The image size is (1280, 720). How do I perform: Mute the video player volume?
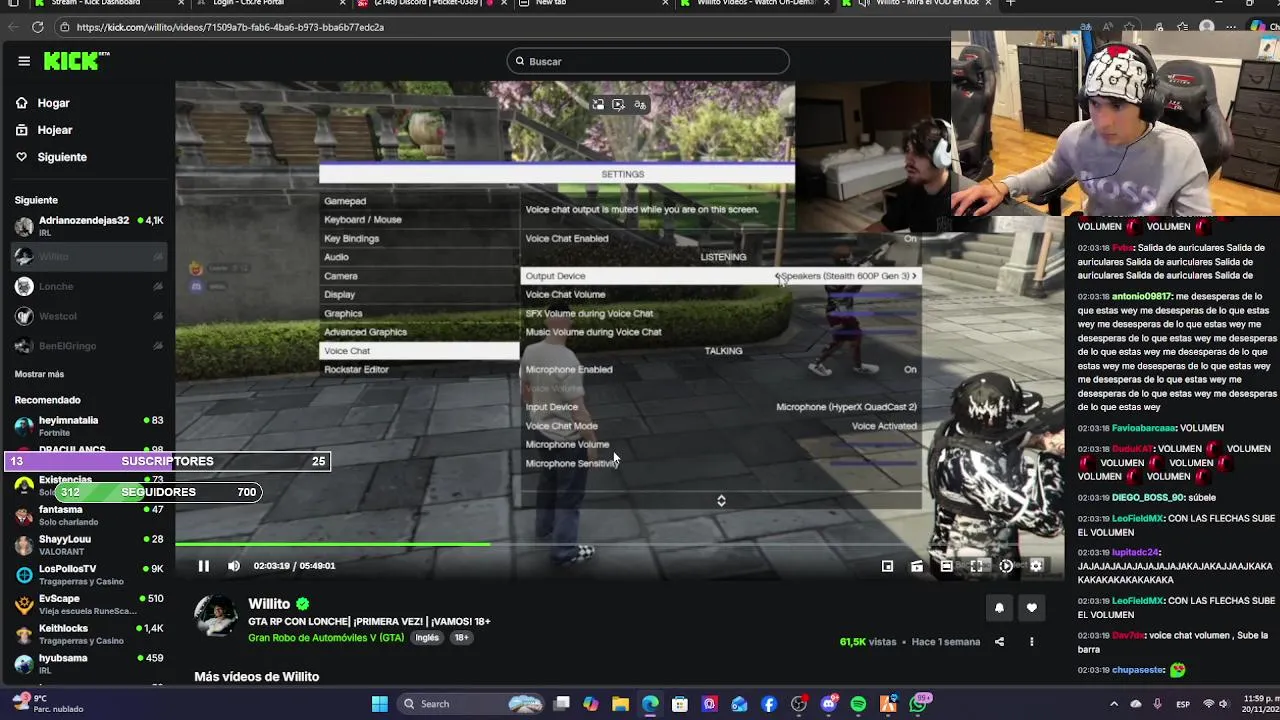(233, 566)
